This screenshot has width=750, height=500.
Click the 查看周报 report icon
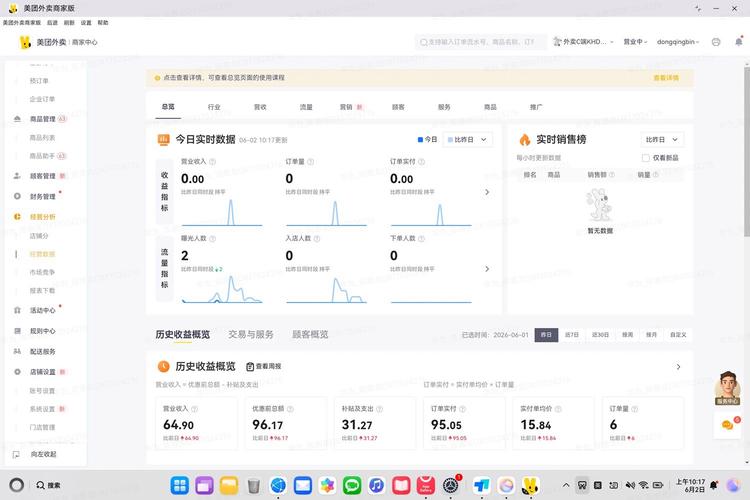coord(250,367)
